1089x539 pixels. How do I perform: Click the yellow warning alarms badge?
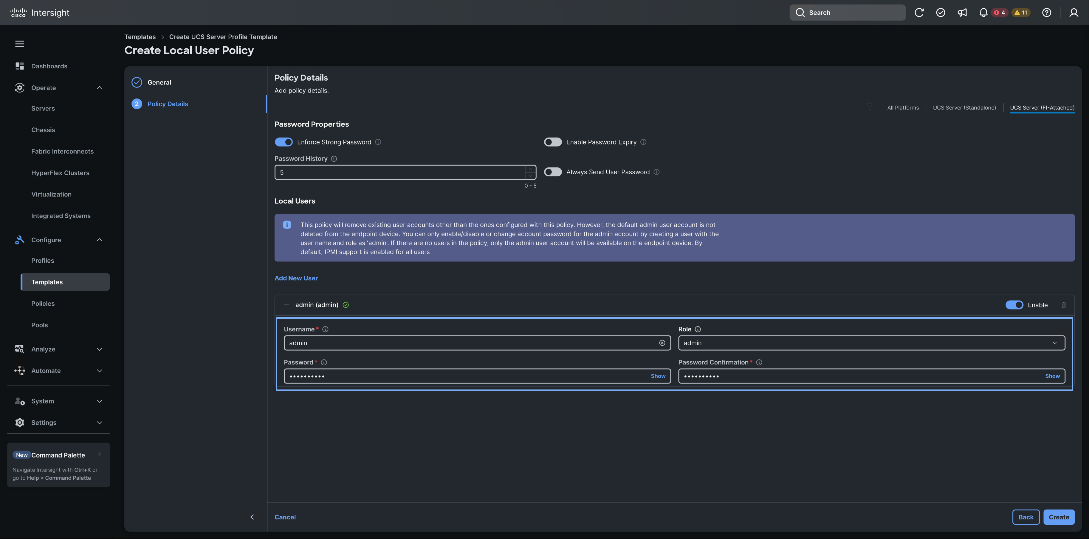pyautogui.click(x=1021, y=13)
